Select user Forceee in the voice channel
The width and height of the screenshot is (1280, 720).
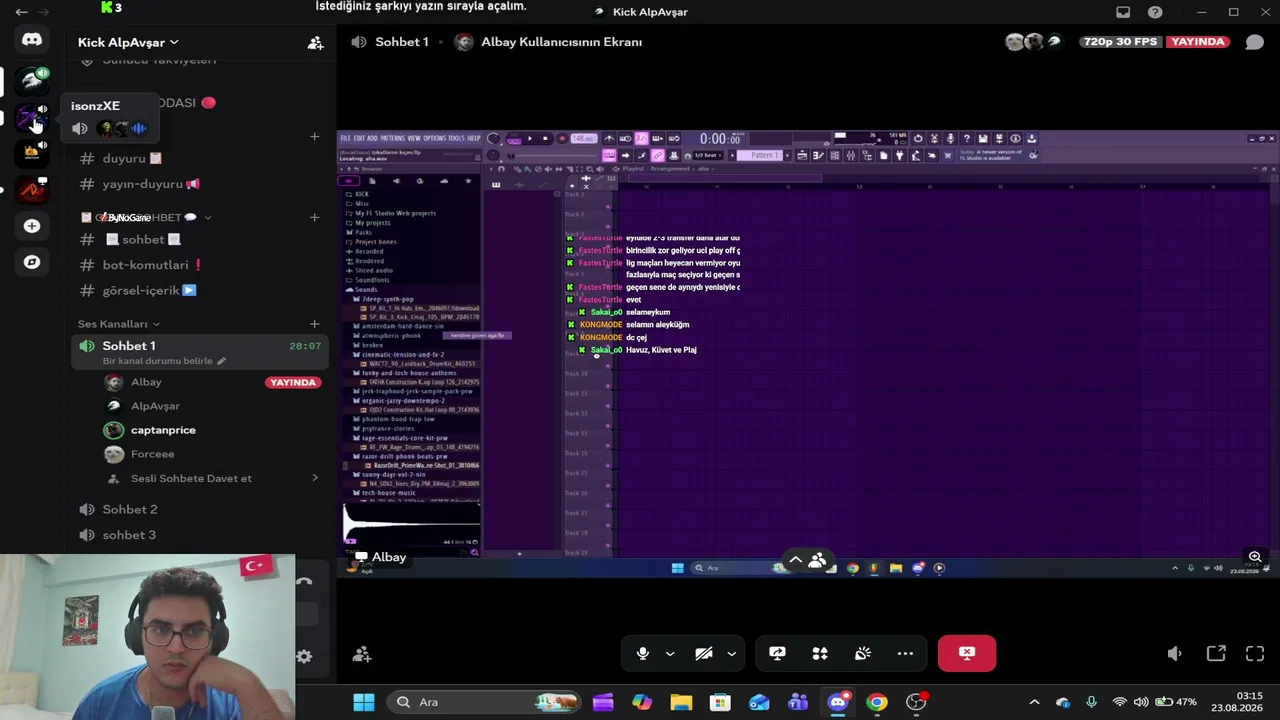coord(210,454)
